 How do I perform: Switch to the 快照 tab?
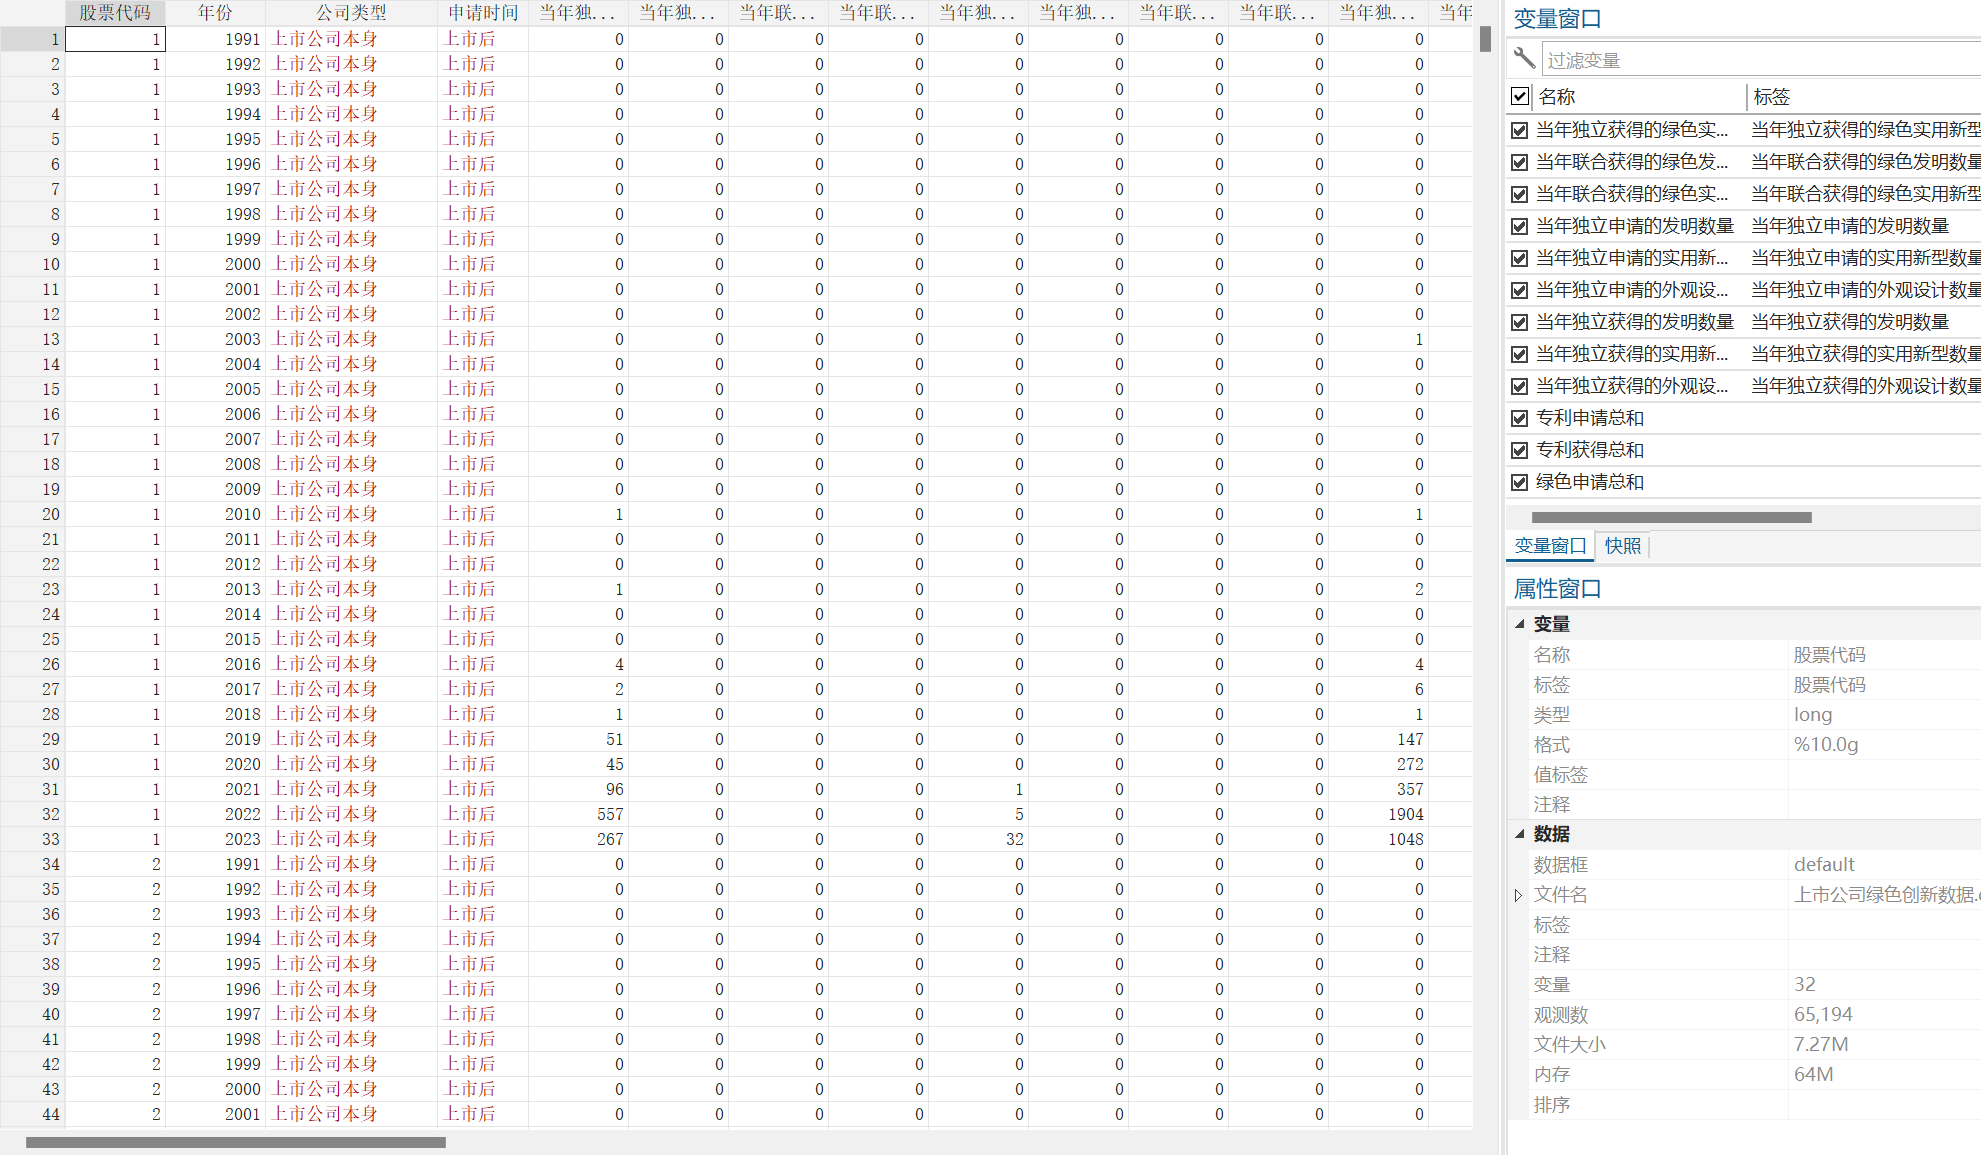tap(1622, 546)
